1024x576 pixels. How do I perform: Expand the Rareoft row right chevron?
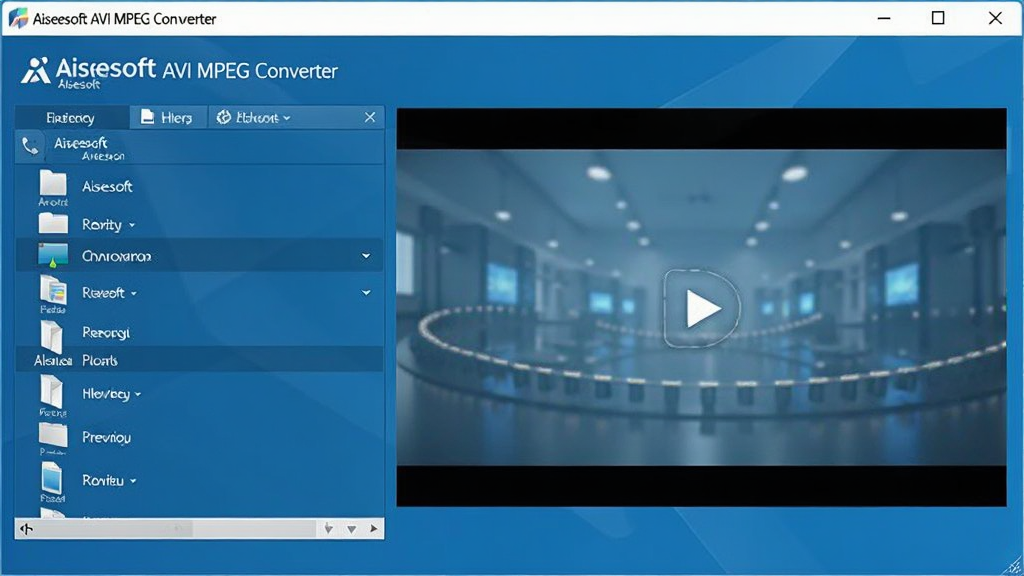(x=366, y=293)
